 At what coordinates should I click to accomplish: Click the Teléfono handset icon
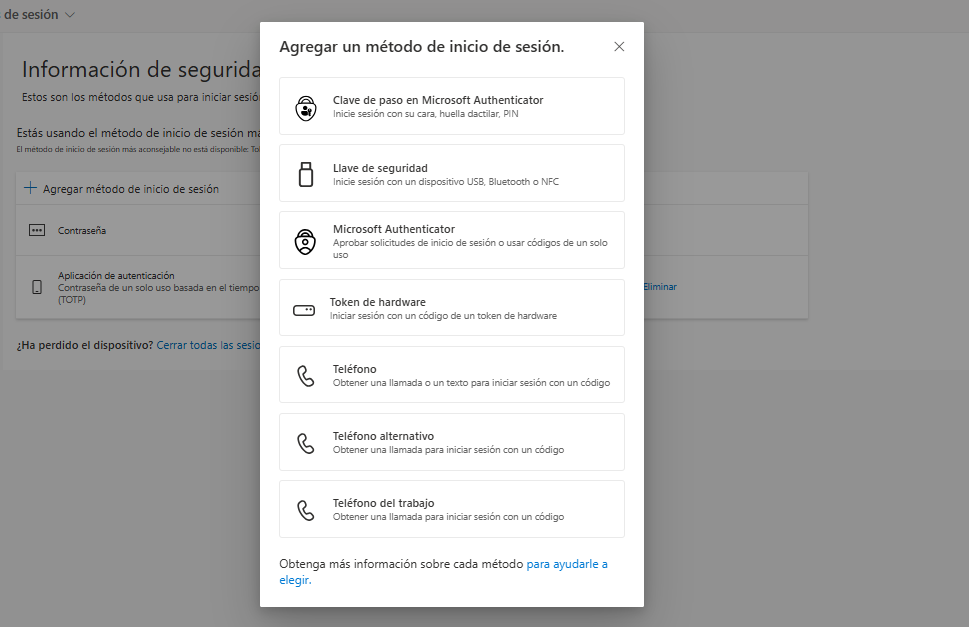tap(305, 376)
